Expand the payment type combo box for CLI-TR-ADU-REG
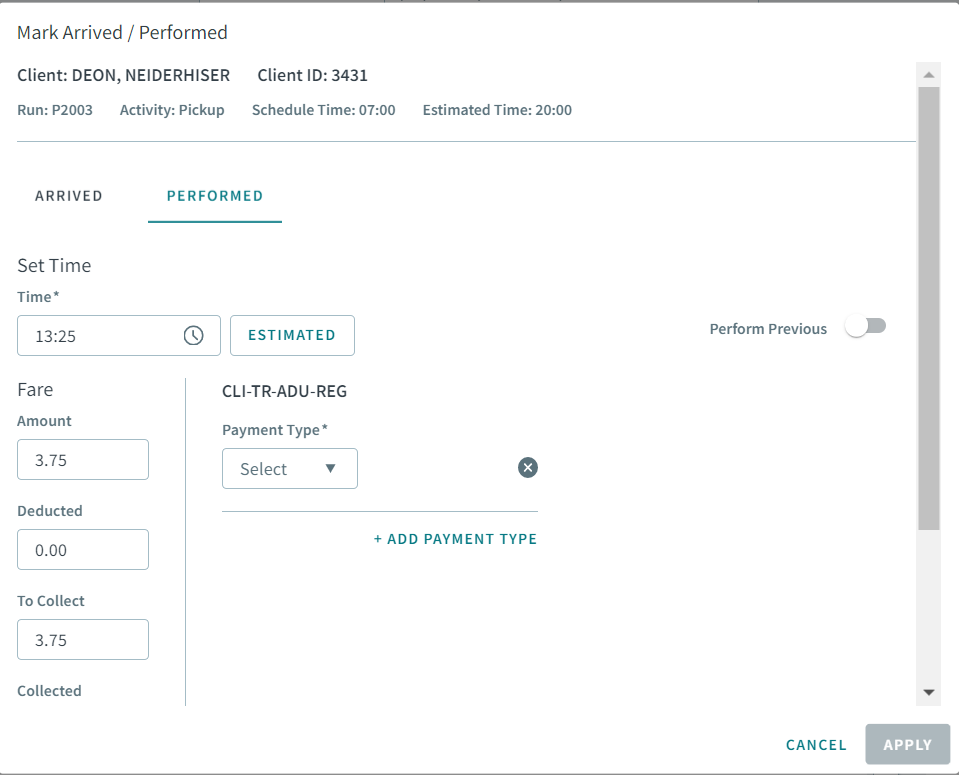Image resolution: width=959 pixels, height=775 pixels. 289,468
